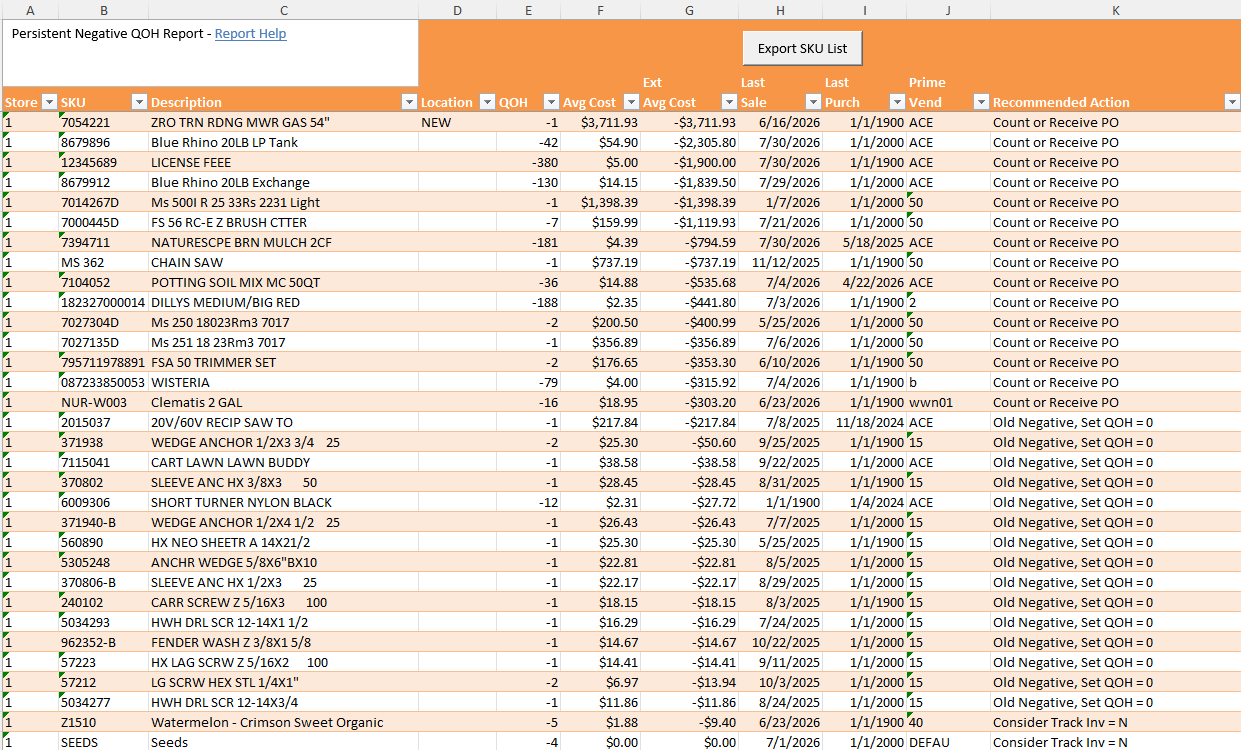Select SKU cell 8679912
This screenshot has height=750, width=1241.
[x=103, y=182]
